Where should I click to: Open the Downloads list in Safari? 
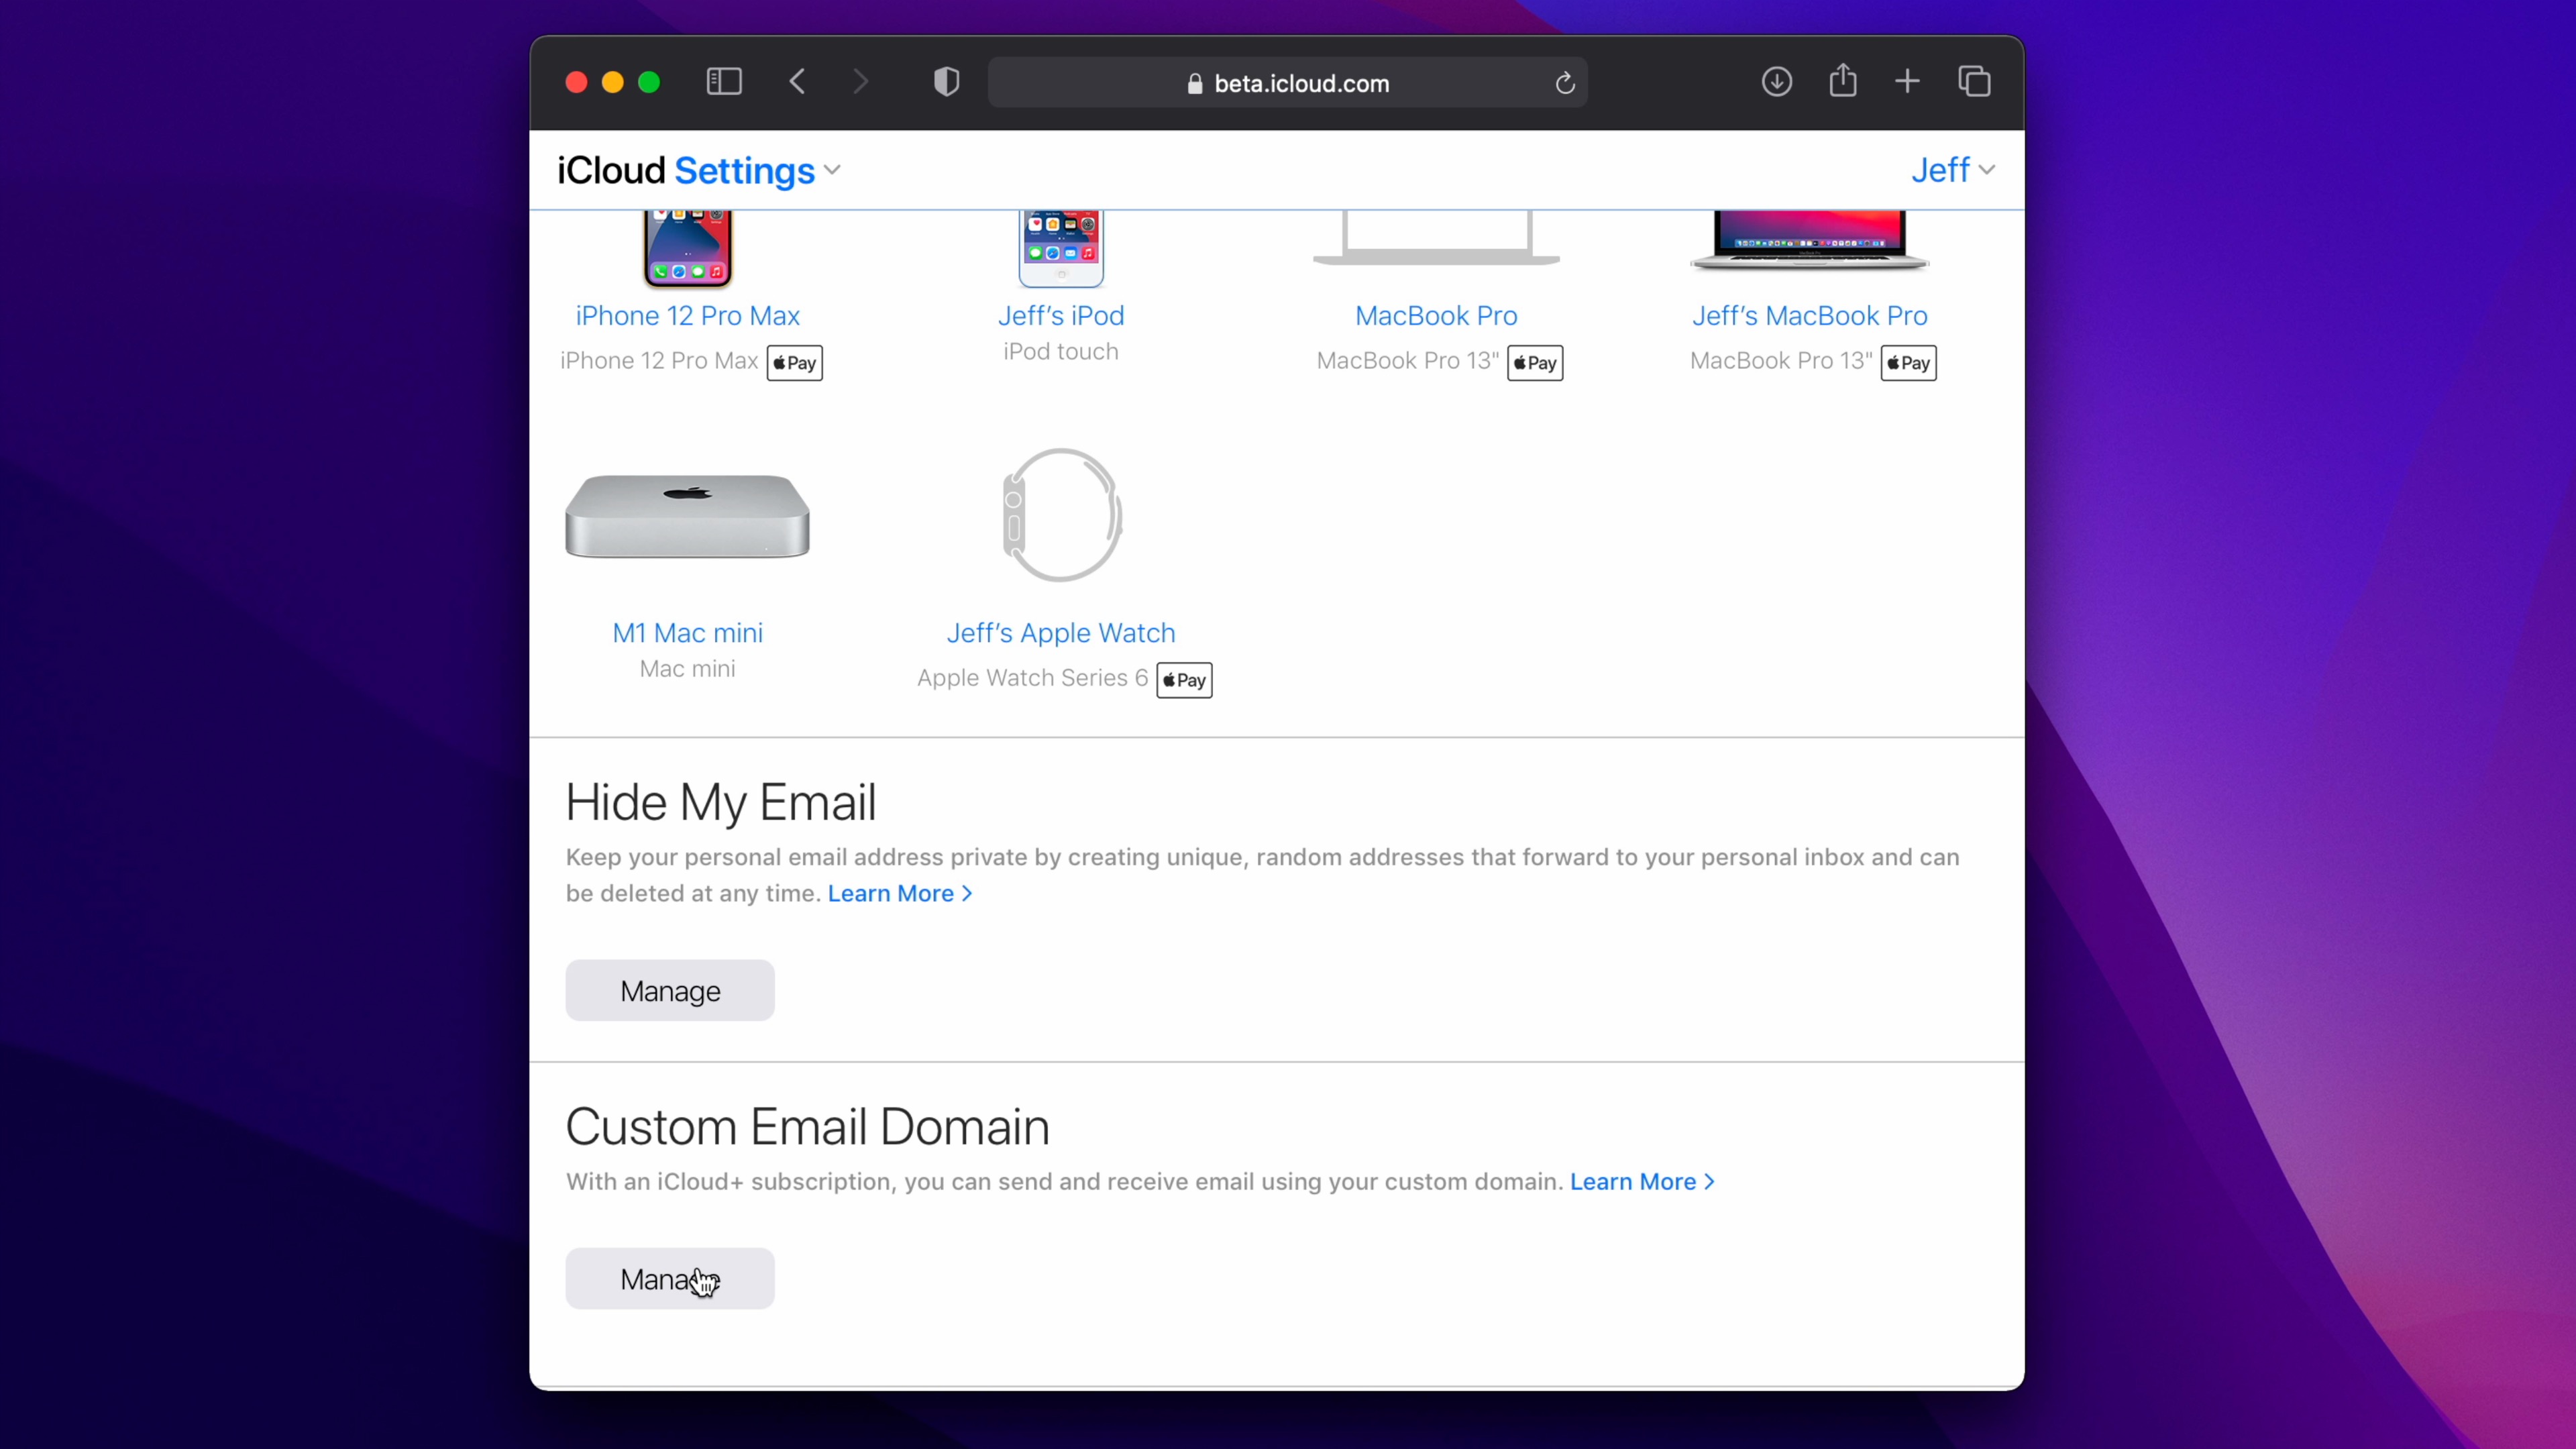1776,82
